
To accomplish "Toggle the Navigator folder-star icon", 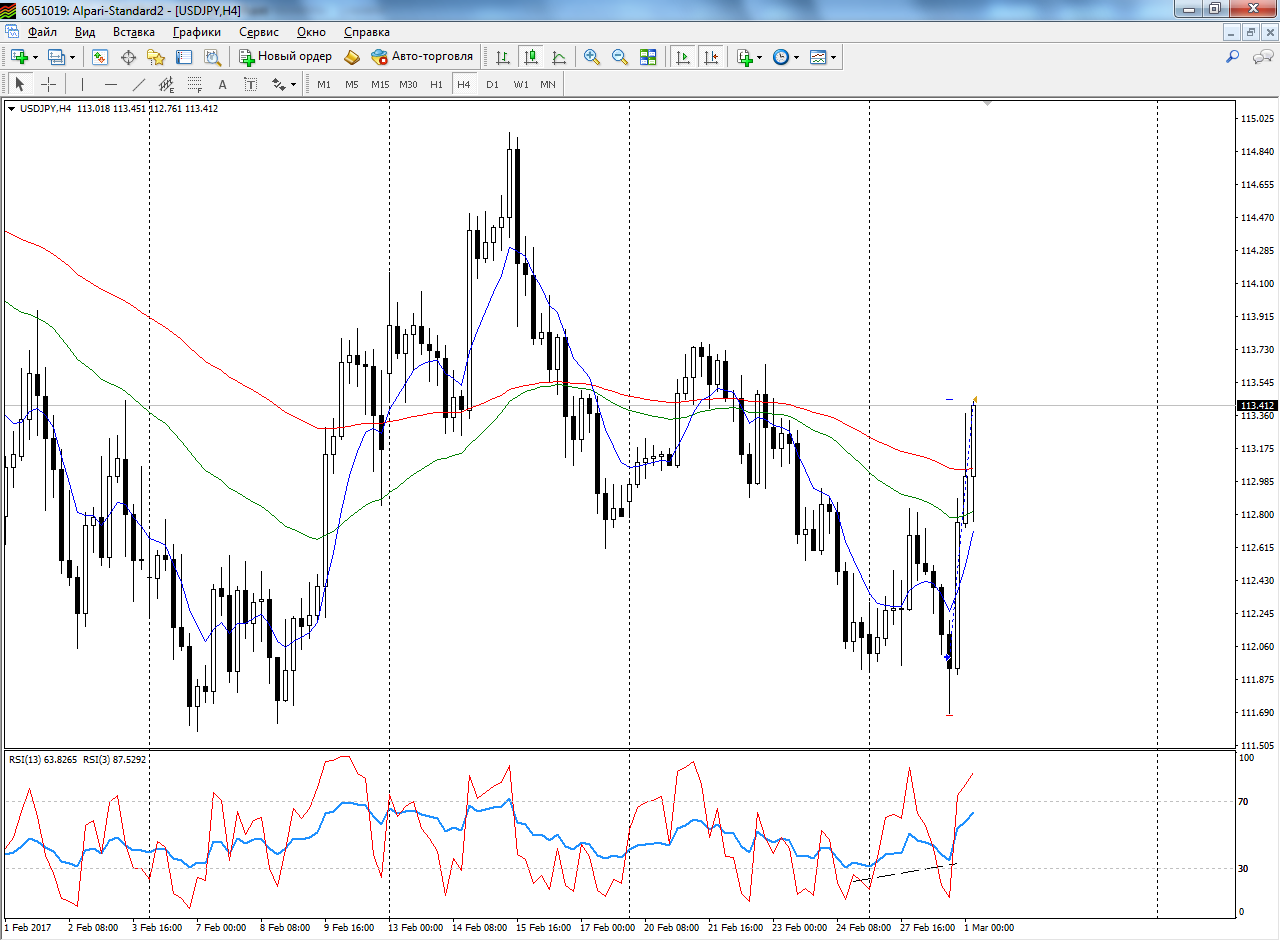I will point(156,57).
